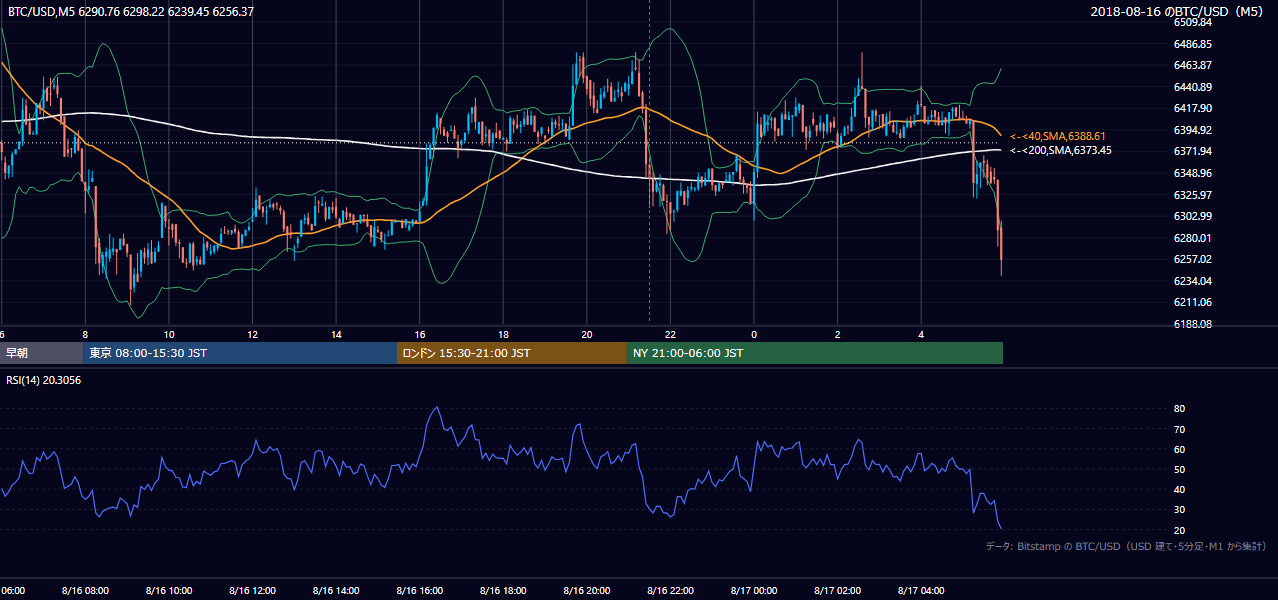Click the 東京 08:00-15:30 JST session bar
The width and height of the screenshot is (1278, 600).
(x=240, y=353)
